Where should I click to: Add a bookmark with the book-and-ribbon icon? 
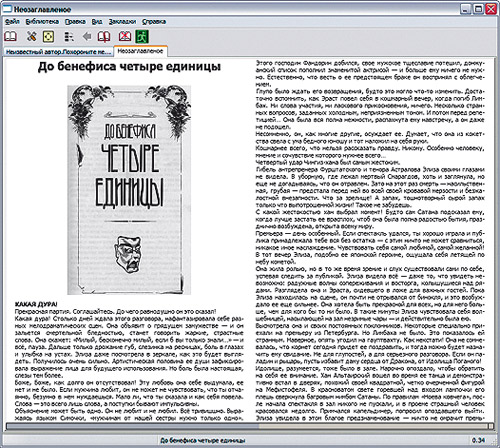pyautogui.click(x=104, y=36)
